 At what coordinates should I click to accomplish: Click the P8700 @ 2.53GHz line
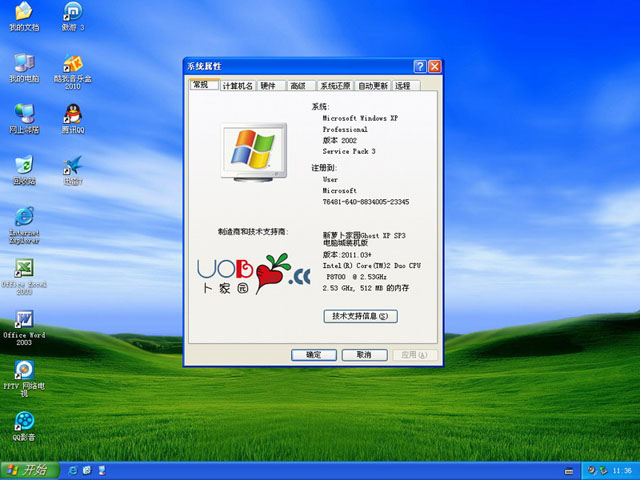[x=356, y=276]
